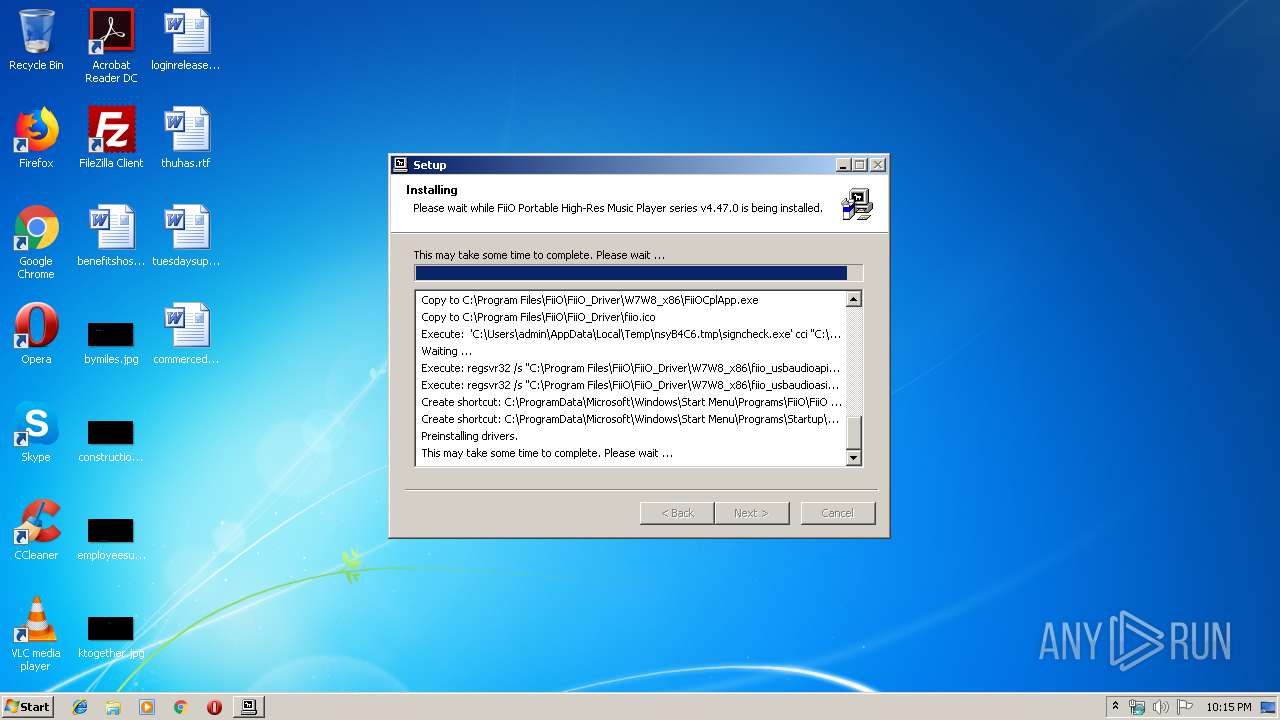The image size is (1280, 720).
Task: Open the Google Chrome desktop shortcut
Action: point(36,242)
